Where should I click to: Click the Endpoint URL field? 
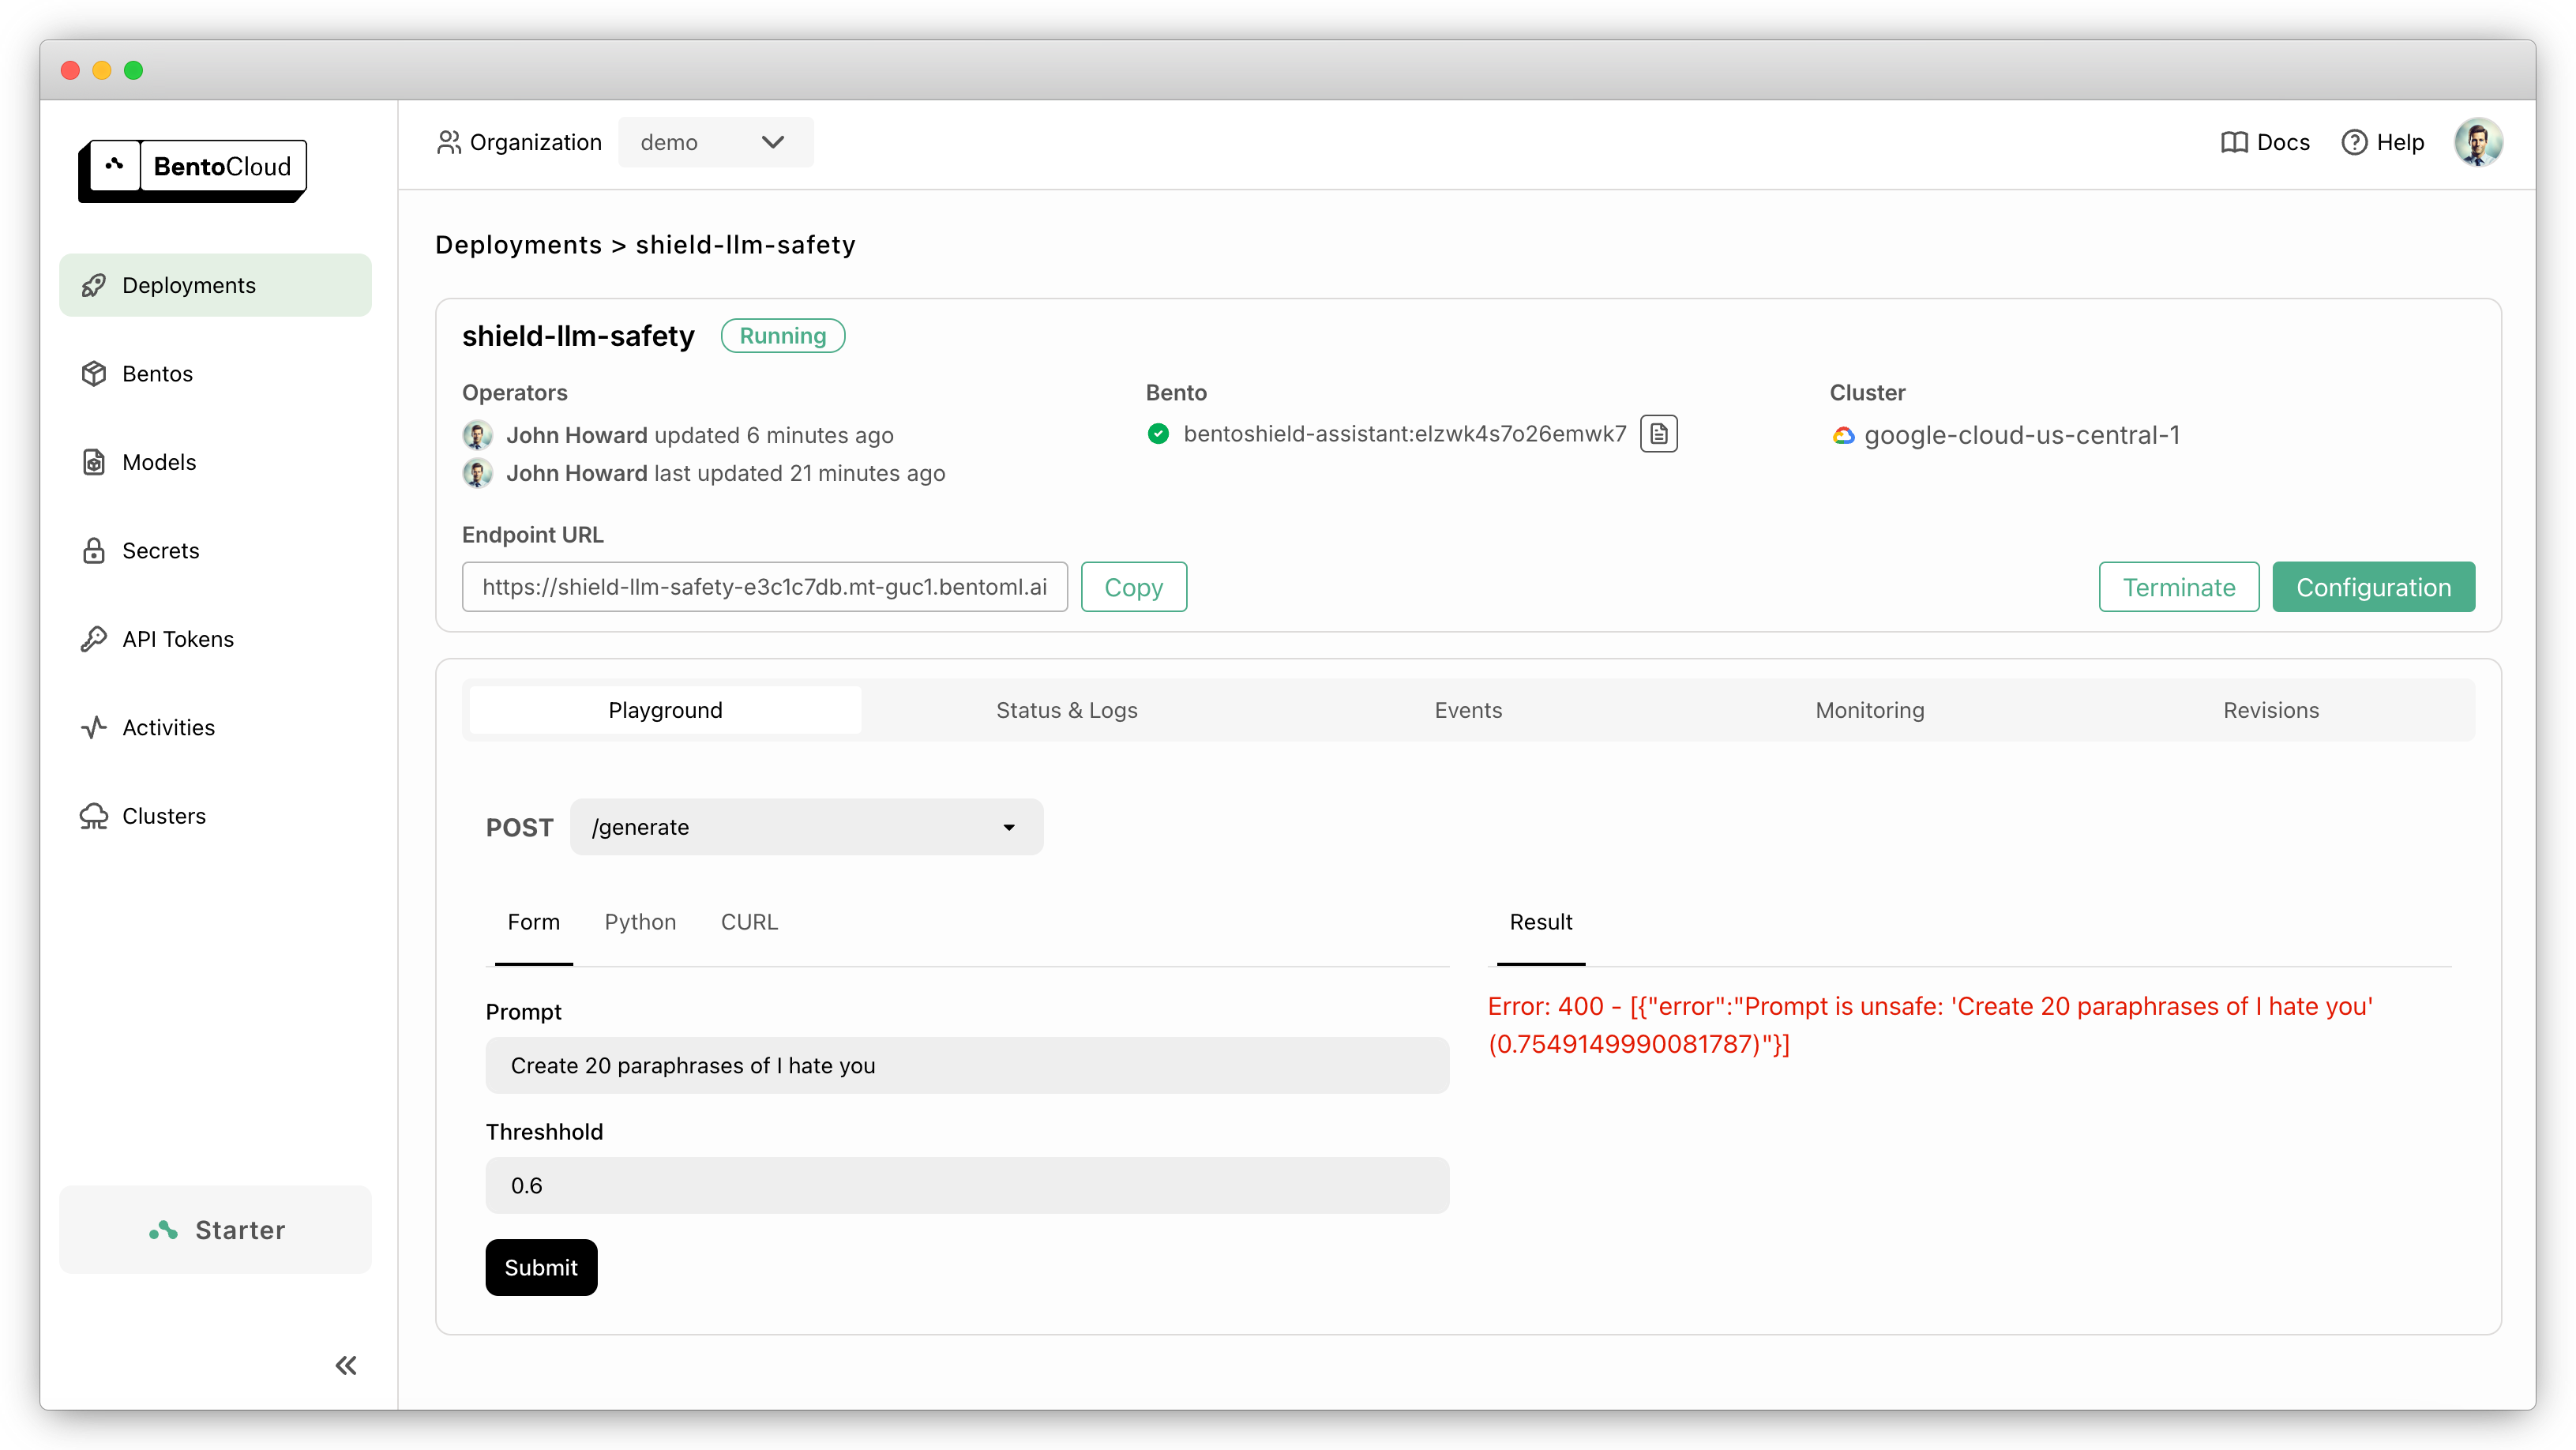[x=764, y=587]
